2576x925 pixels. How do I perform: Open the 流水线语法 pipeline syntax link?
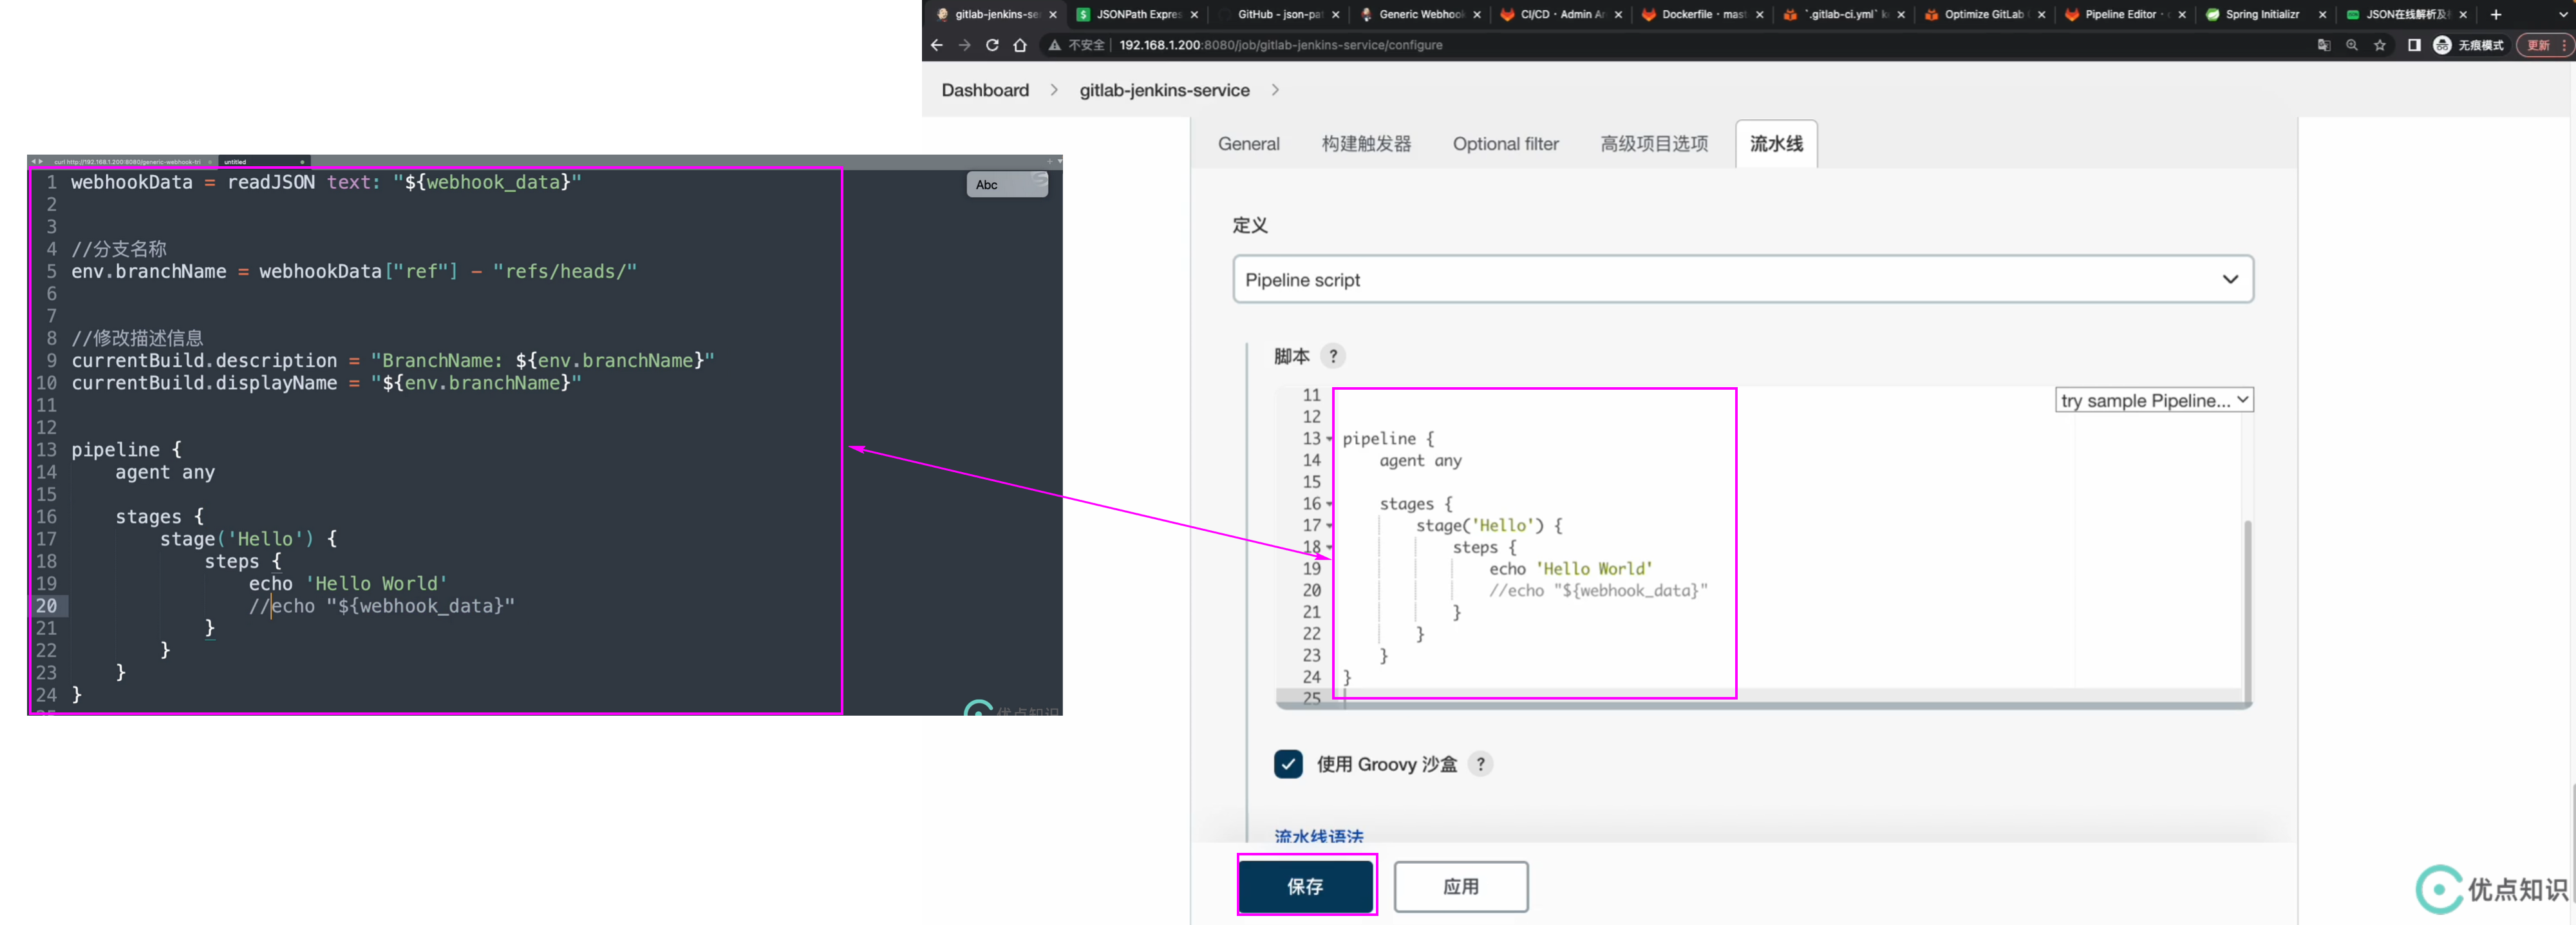pyautogui.click(x=1318, y=836)
